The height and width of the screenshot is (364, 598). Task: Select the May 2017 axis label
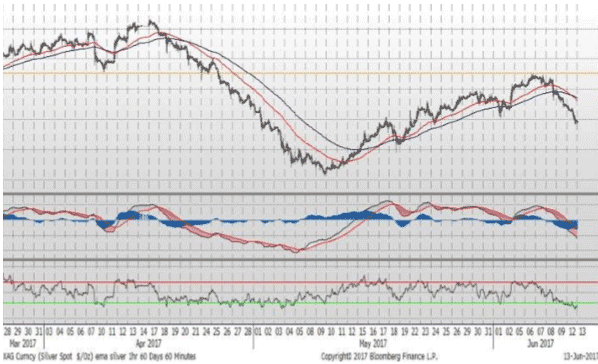[373, 344]
